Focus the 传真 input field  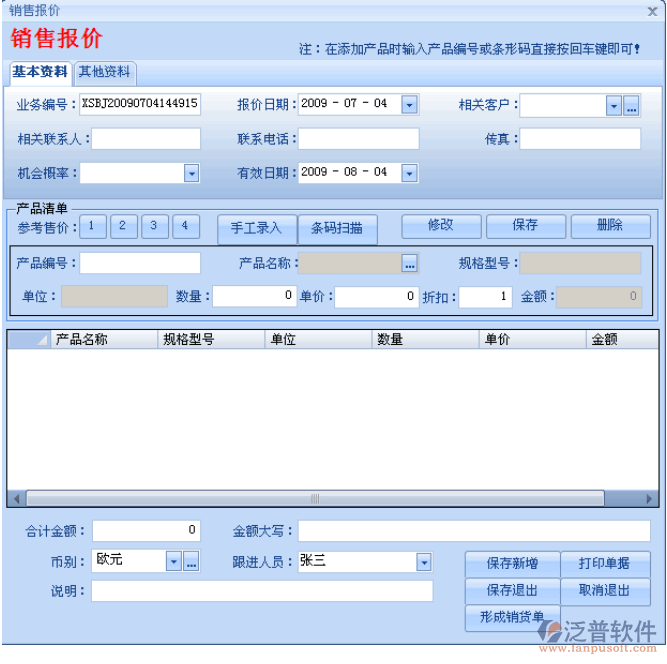point(580,139)
